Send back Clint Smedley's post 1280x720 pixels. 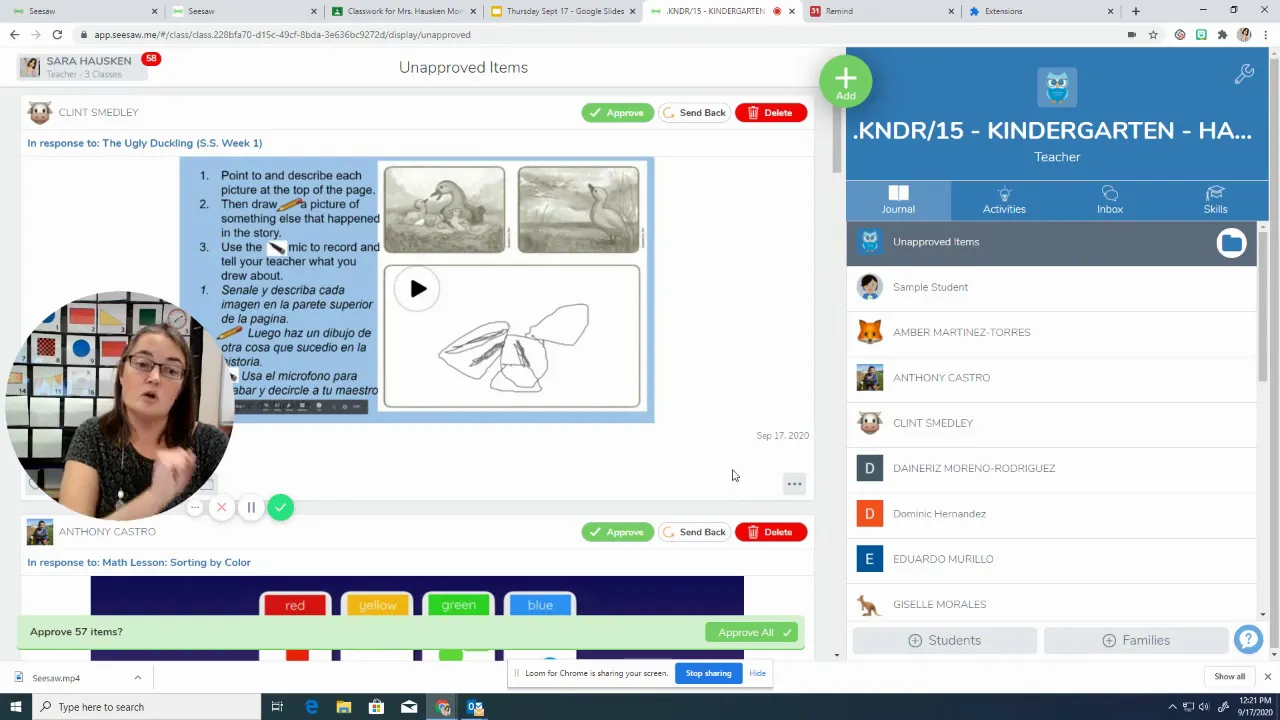pyautogui.click(x=694, y=113)
